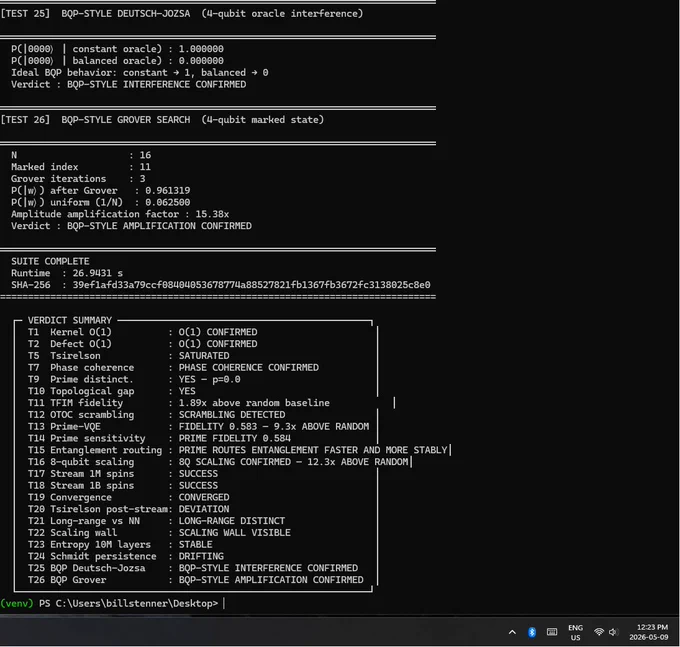Click the Ideal BQP behavior line
The width and height of the screenshot is (680, 647).
click(140, 72)
